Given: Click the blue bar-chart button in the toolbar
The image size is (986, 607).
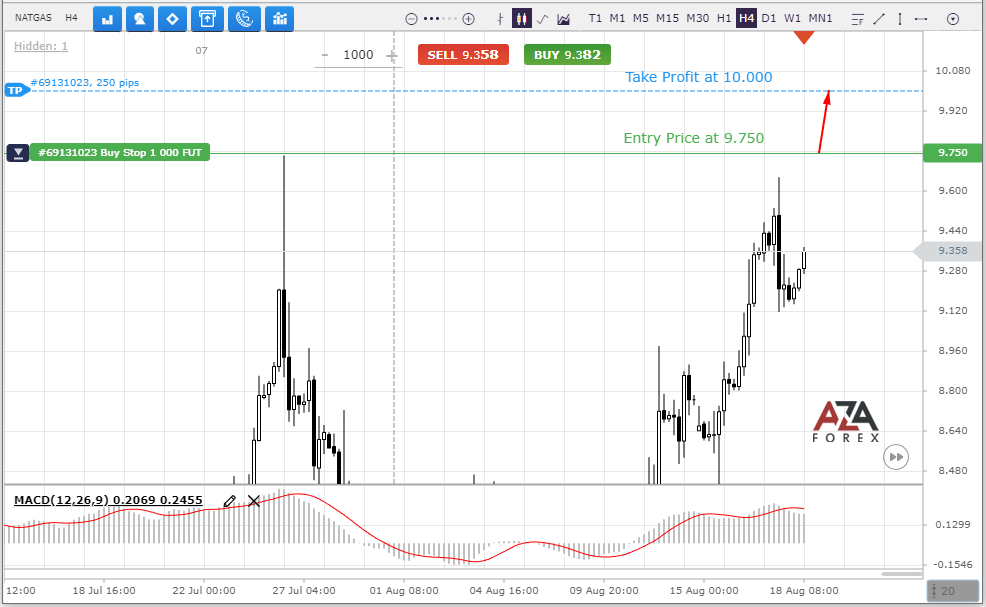Looking at the screenshot, I should tap(107, 19).
